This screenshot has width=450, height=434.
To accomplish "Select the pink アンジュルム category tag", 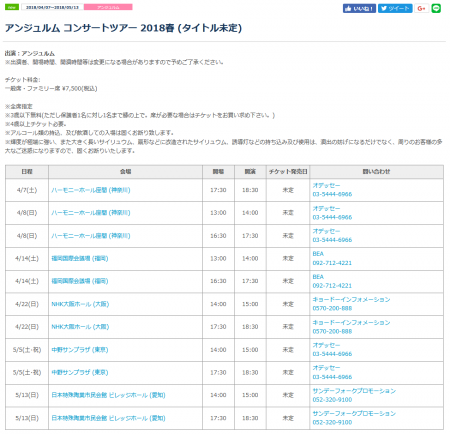I will tap(108, 7).
